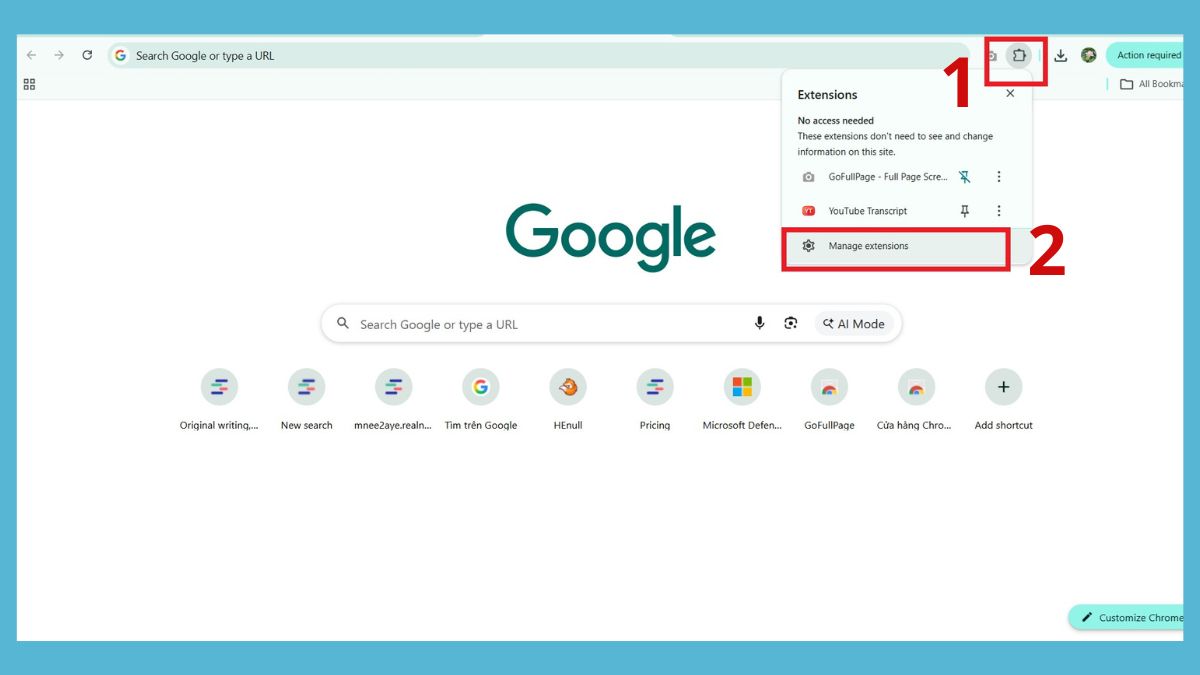Open the apps grid in the bookmarks bar
1200x675 pixels.
(x=29, y=84)
